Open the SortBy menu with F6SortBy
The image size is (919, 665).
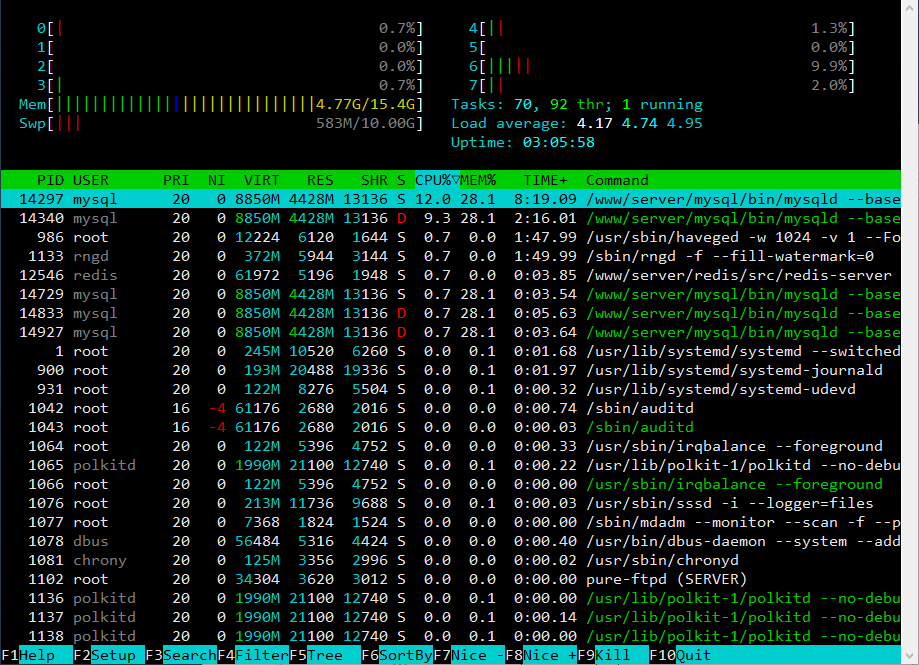398,655
